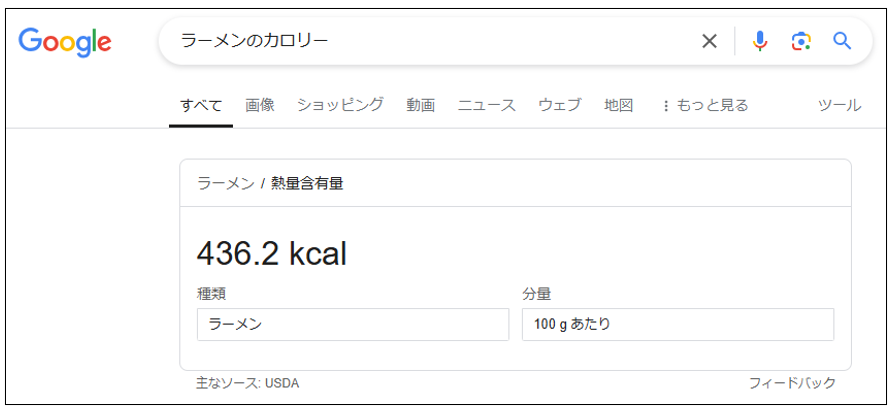
Task: Go to the 動画 tab
Action: 421,105
